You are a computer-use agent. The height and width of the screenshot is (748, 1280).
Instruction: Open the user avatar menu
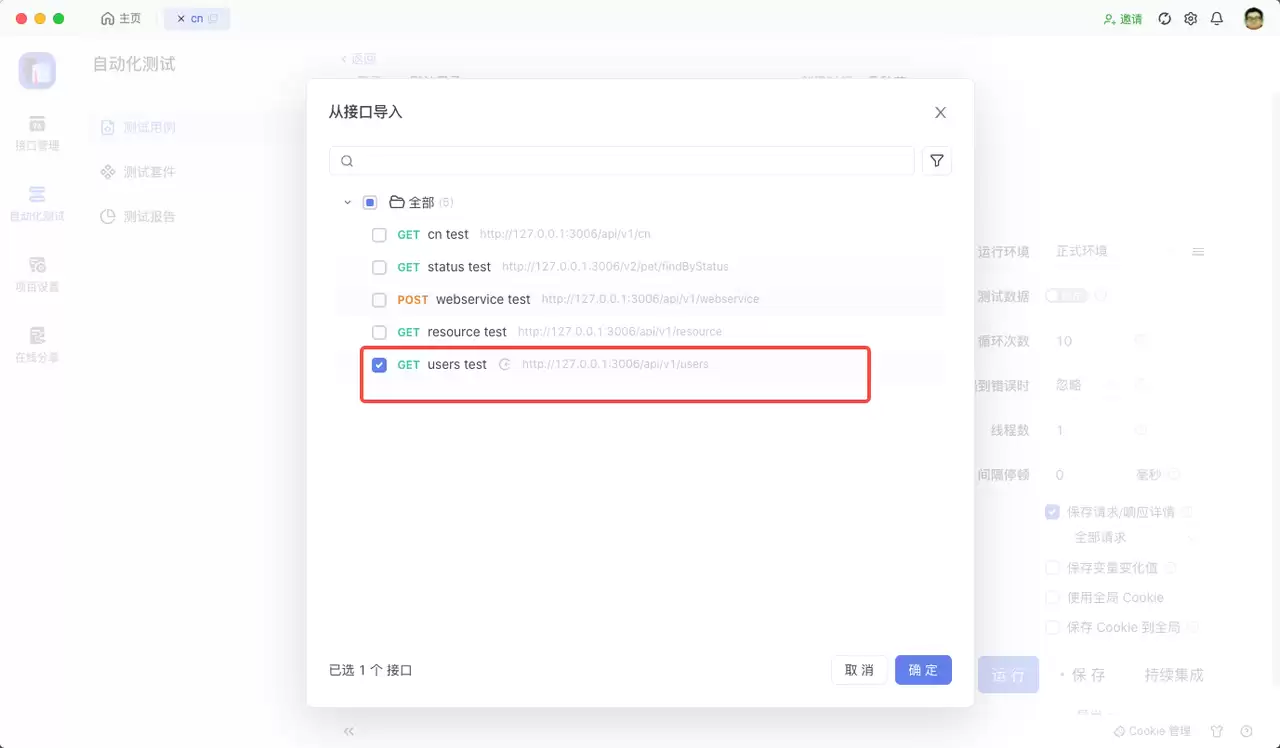(1254, 19)
